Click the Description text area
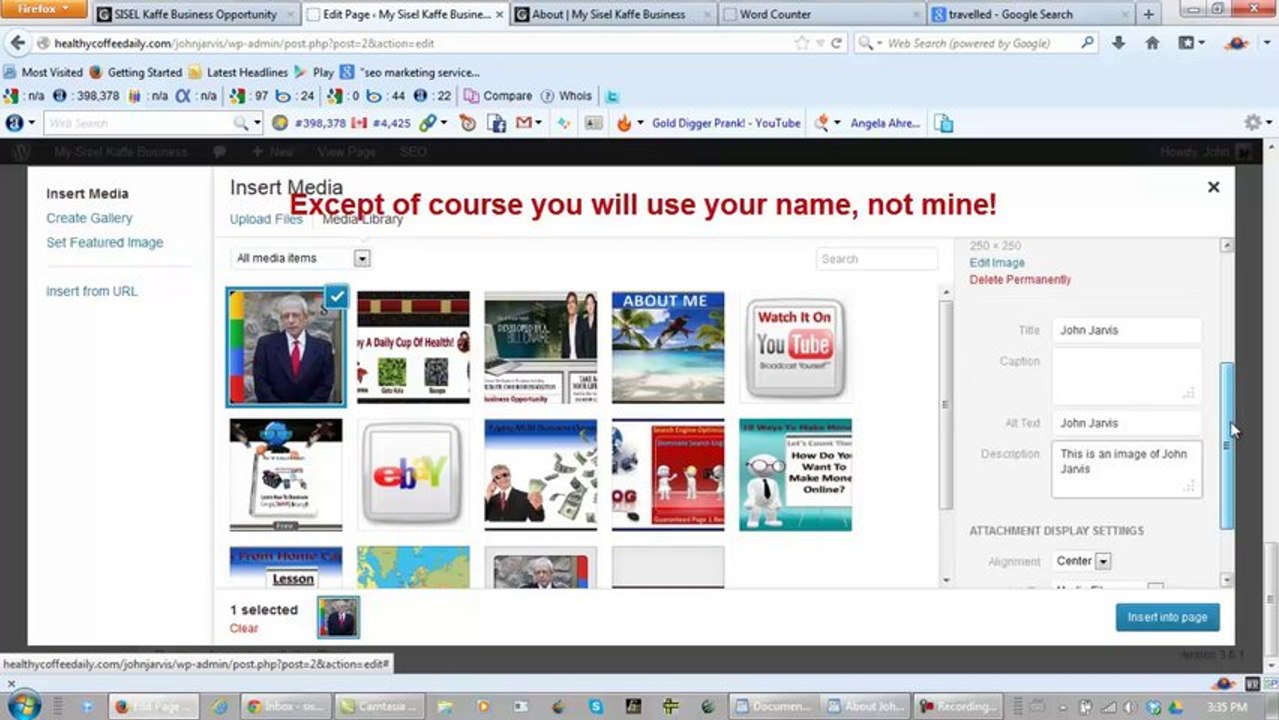This screenshot has height=720, width=1279. (1127, 469)
